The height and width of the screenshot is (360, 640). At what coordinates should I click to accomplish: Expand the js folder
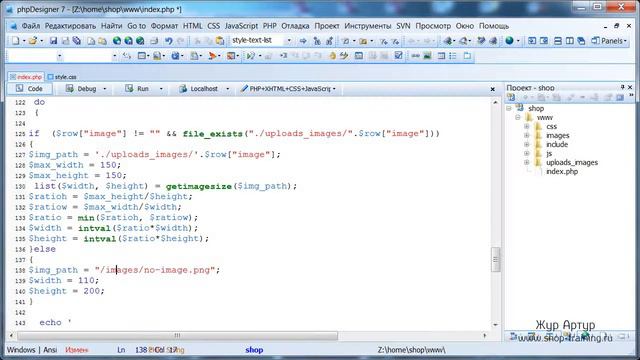[527, 153]
